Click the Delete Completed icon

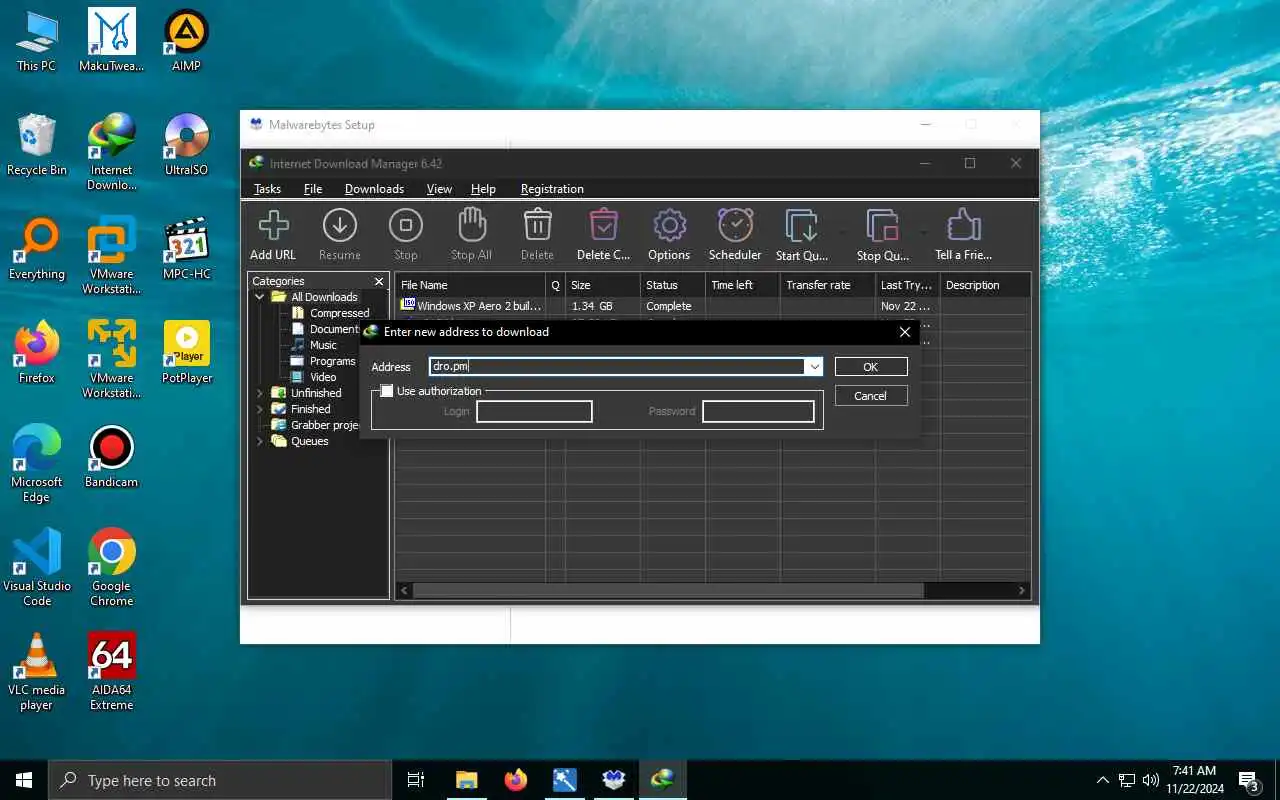[x=603, y=226]
